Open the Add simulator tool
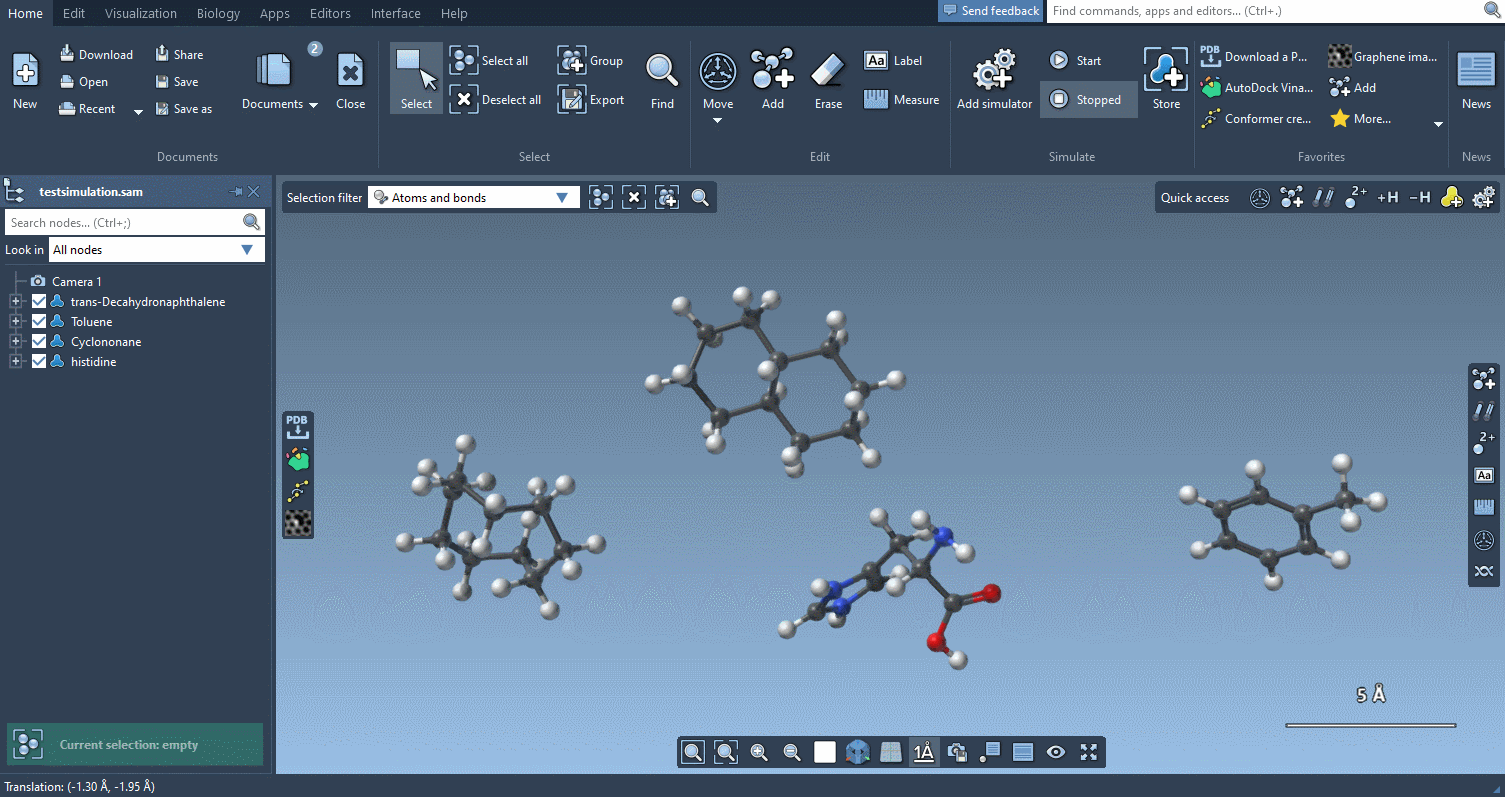Viewport: 1505px width, 797px height. (994, 80)
